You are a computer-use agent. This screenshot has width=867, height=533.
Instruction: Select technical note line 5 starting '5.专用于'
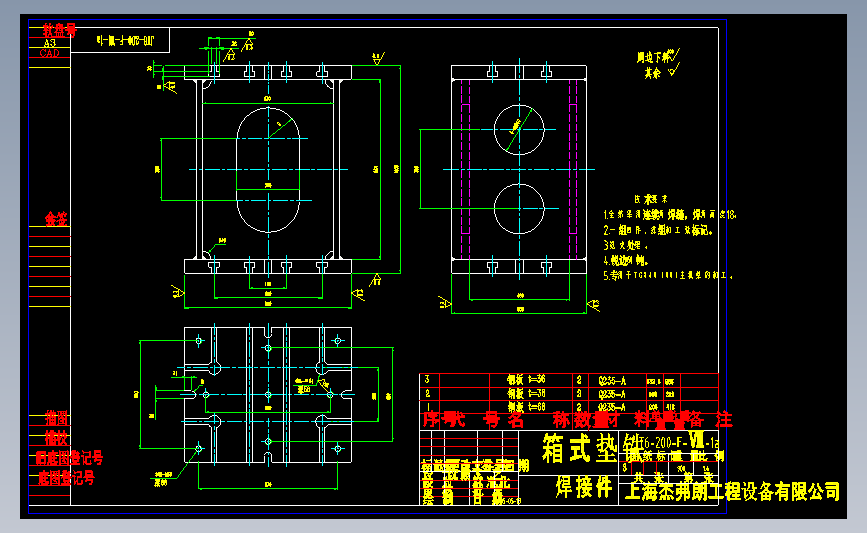(668, 275)
